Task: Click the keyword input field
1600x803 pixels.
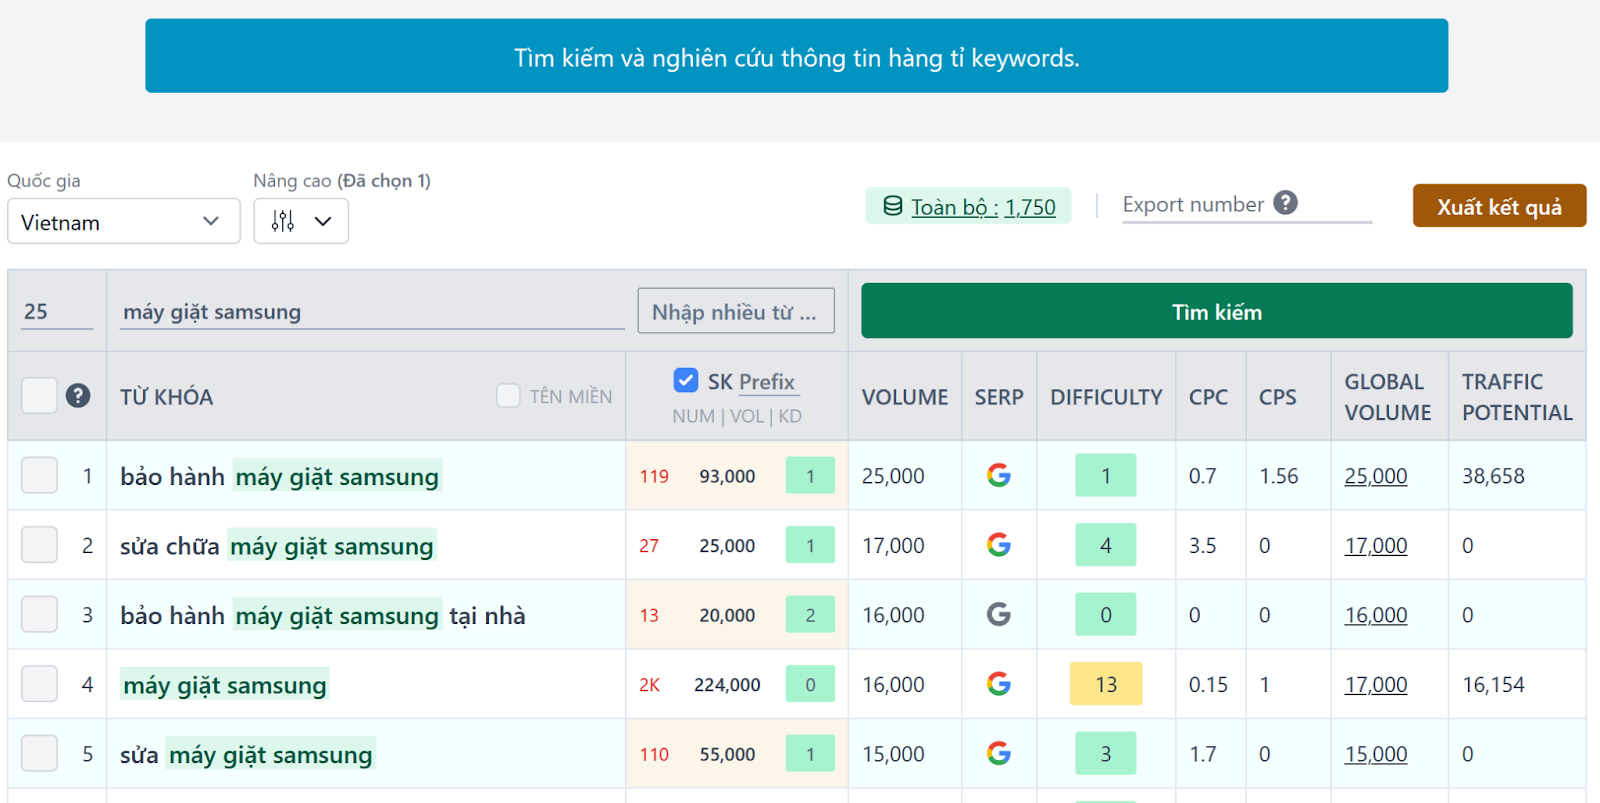Action: (x=372, y=312)
